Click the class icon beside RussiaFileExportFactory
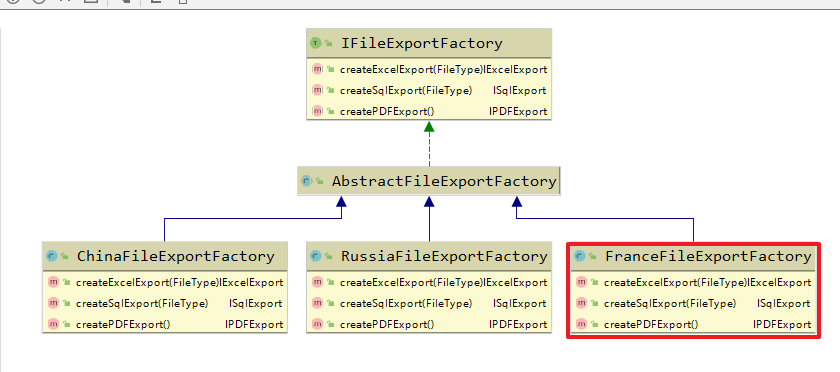Screen dimensions: 840x372 [x=316, y=256]
